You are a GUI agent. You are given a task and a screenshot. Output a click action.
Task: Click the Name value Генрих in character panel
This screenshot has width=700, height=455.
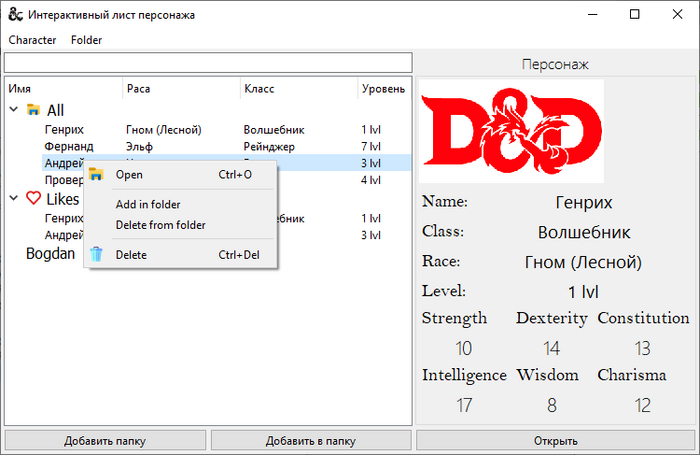(x=583, y=202)
